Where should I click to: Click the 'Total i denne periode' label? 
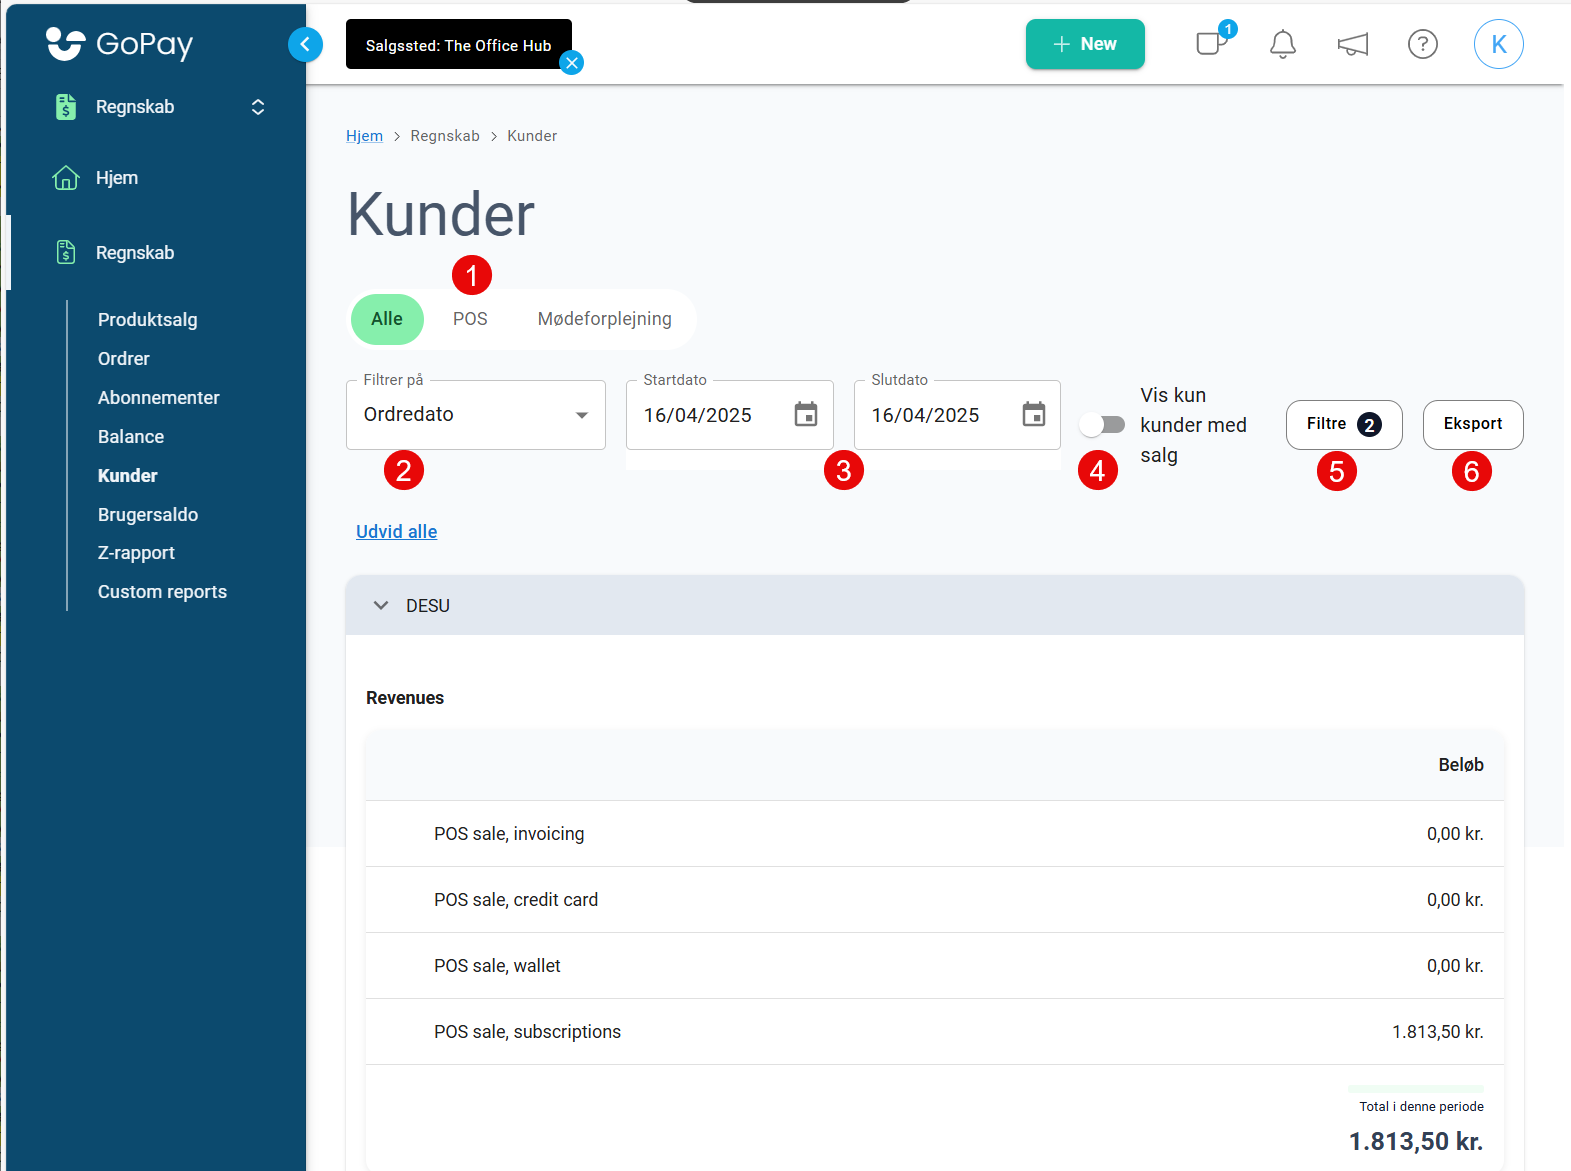pyautogui.click(x=1421, y=1107)
